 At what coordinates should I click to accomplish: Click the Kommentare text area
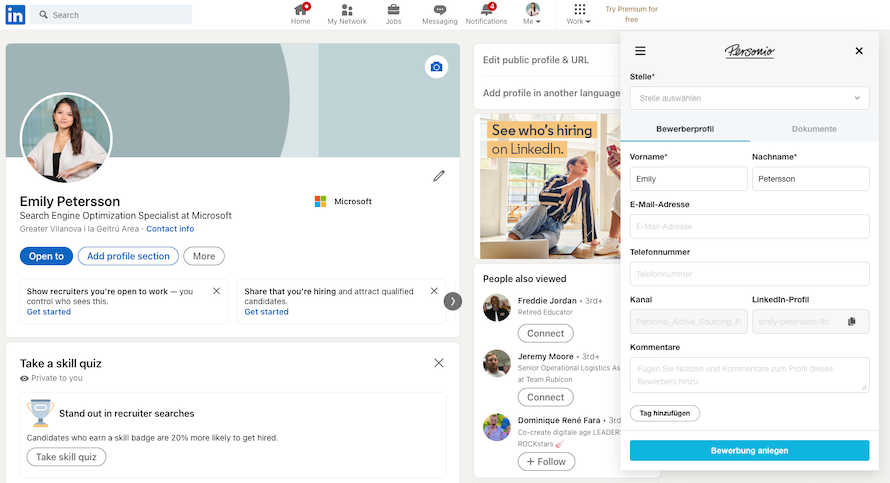[749, 375]
